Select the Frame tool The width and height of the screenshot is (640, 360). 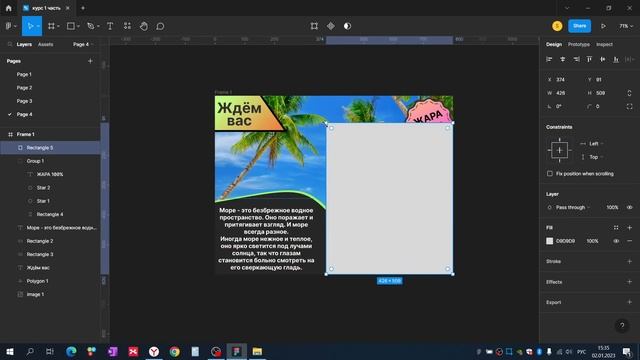pyautogui.click(x=51, y=26)
